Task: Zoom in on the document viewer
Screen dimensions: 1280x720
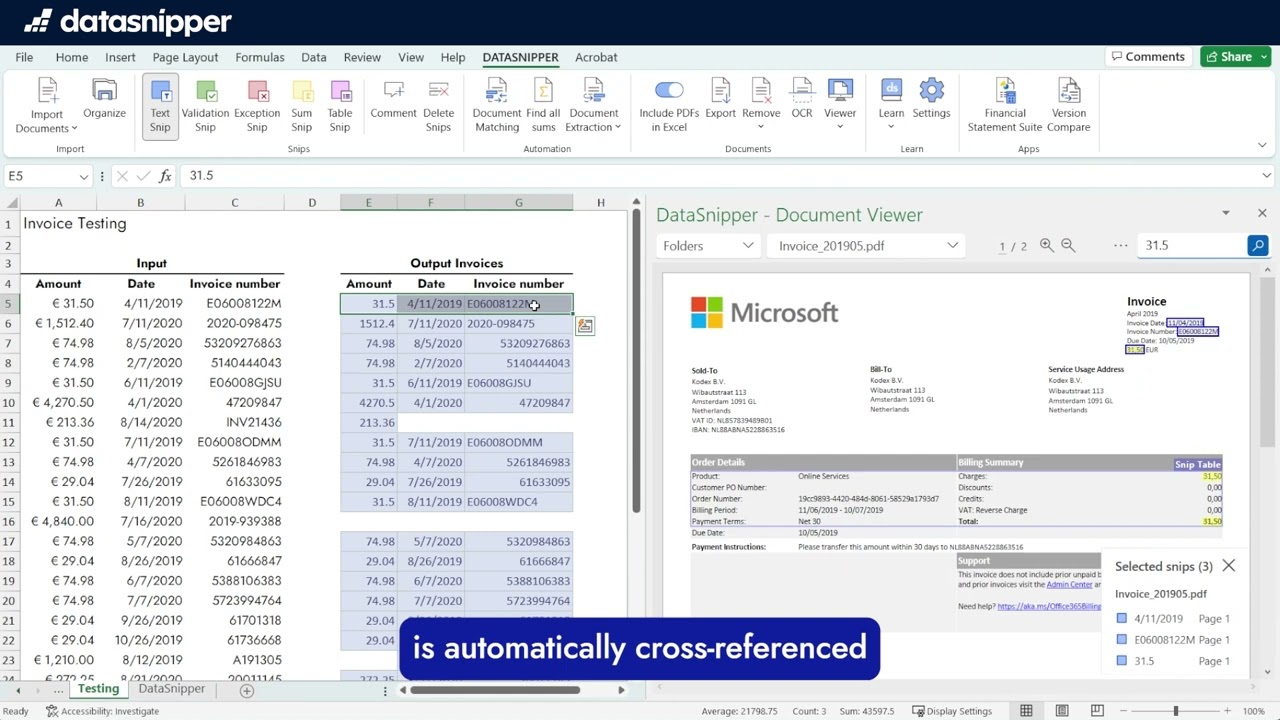Action: (1046, 245)
